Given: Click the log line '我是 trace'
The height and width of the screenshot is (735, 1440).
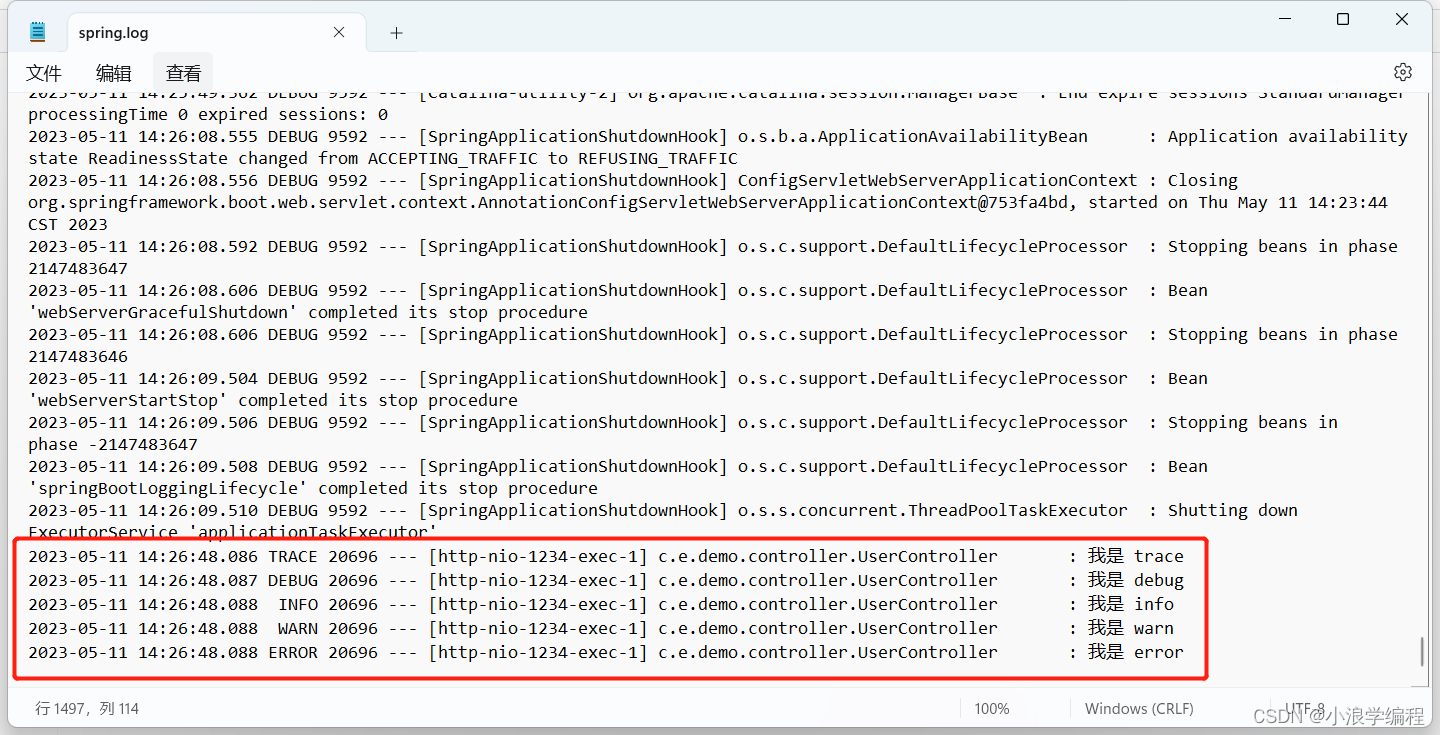Looking at the screenshot, I should pos(606,556).
